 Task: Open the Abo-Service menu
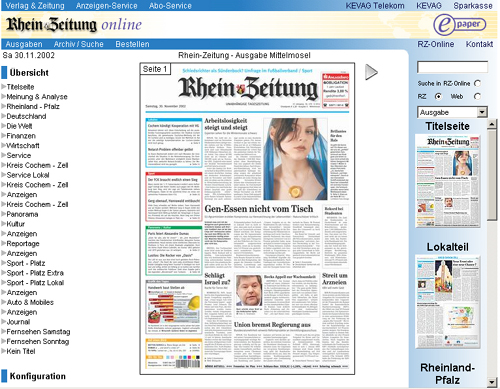[170, 6]
